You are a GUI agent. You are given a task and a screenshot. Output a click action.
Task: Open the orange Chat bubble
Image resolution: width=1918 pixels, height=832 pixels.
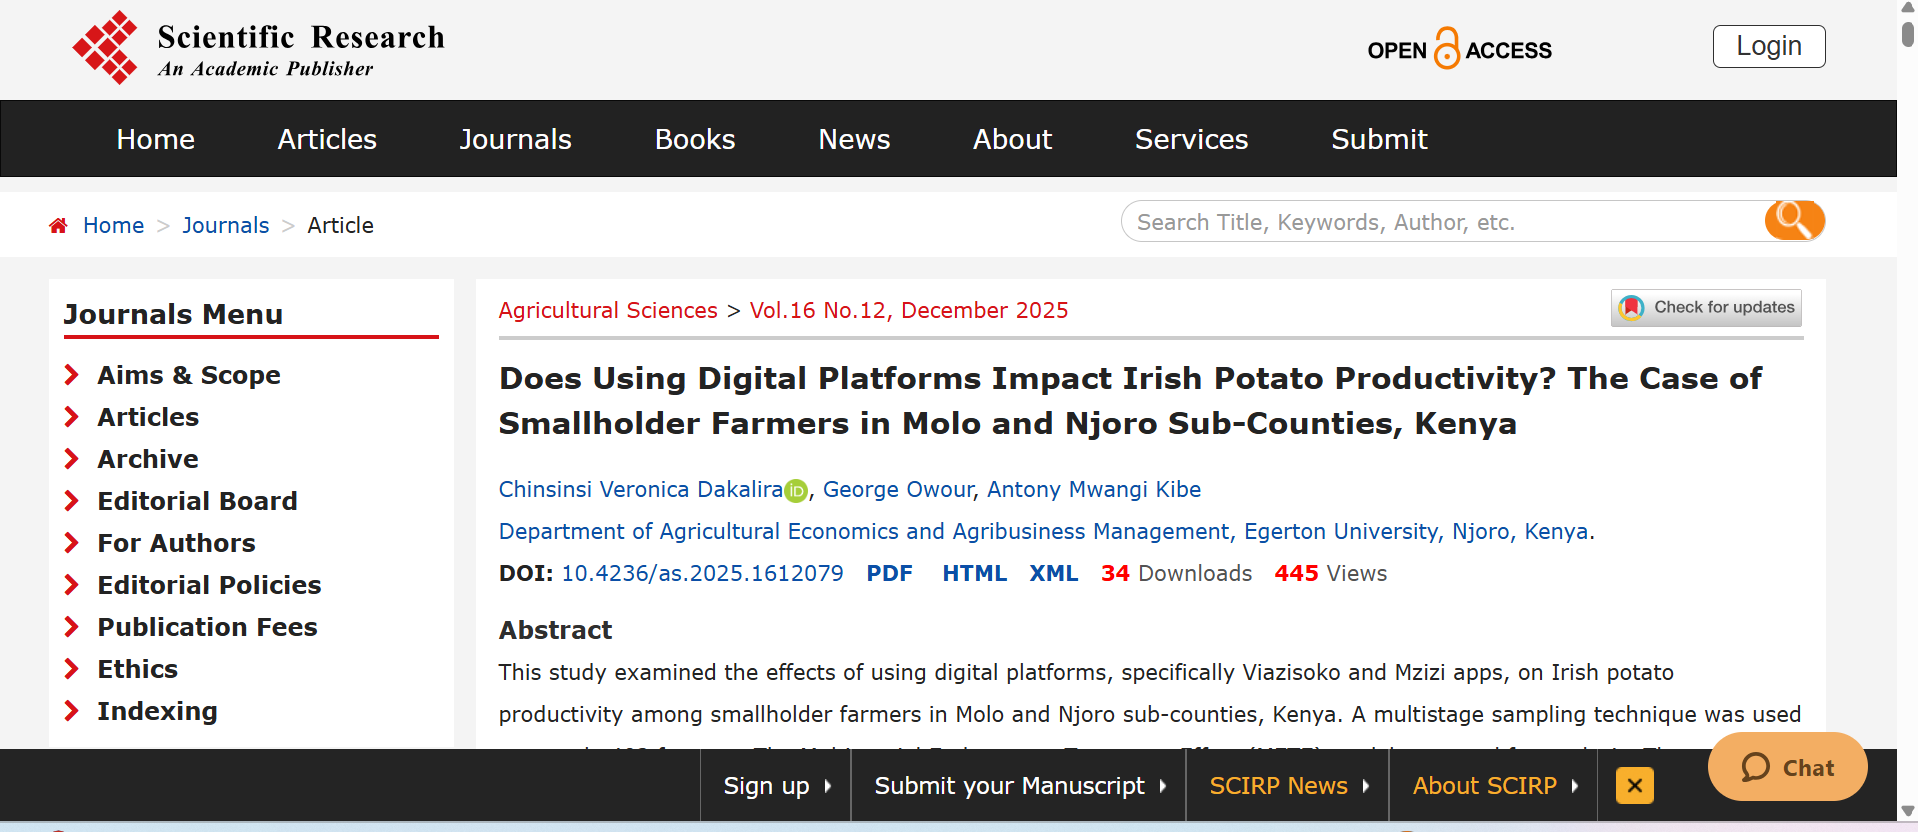1787,767
